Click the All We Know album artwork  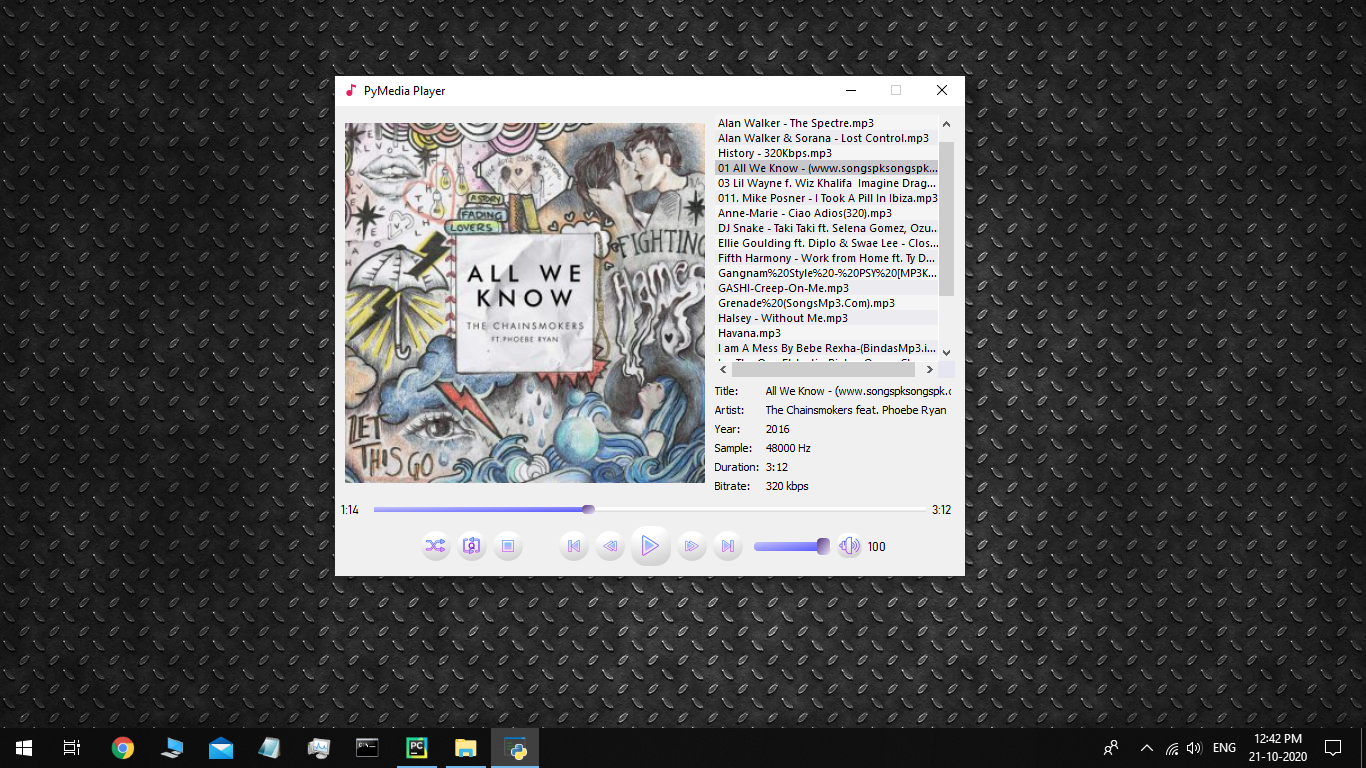click(x=525, y=303)
